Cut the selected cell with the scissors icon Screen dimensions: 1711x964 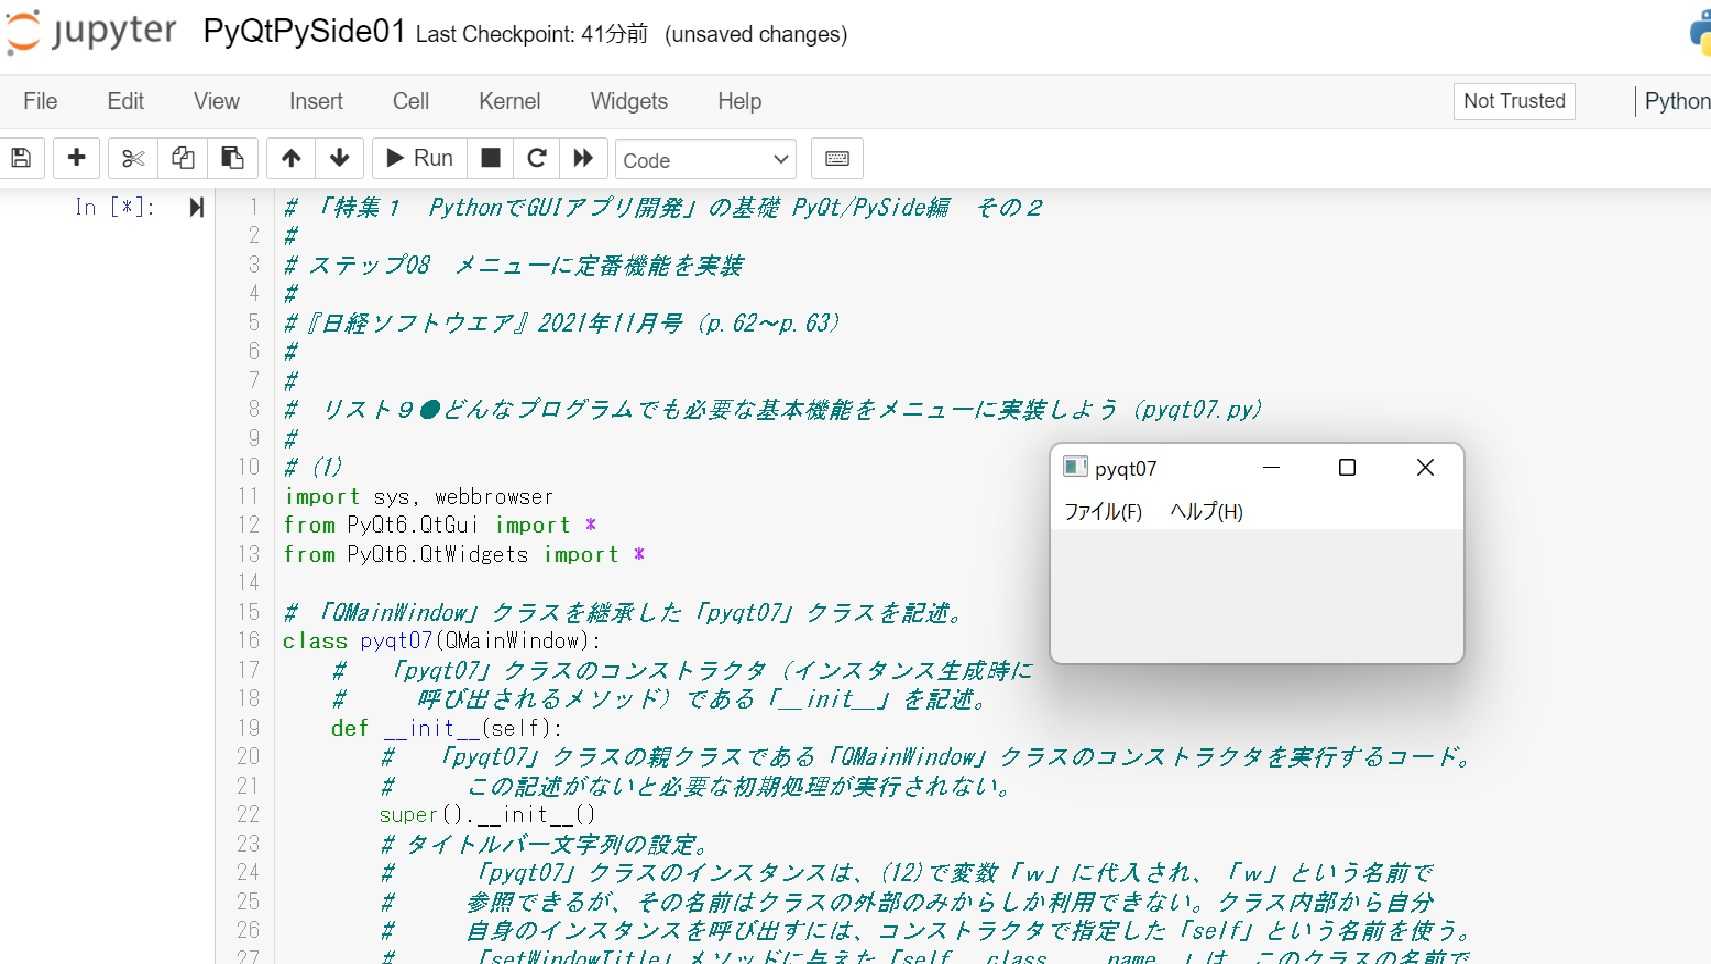tap(132, 158)
